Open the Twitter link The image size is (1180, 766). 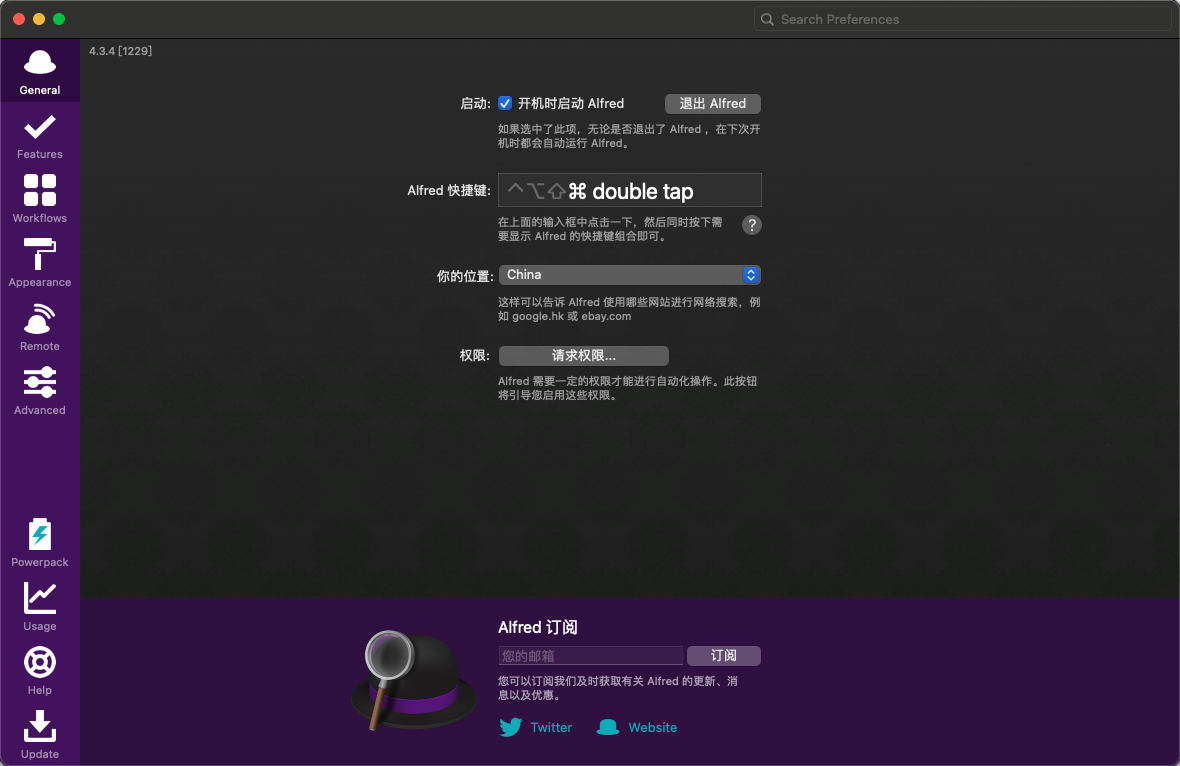click(x=551, y=728)
